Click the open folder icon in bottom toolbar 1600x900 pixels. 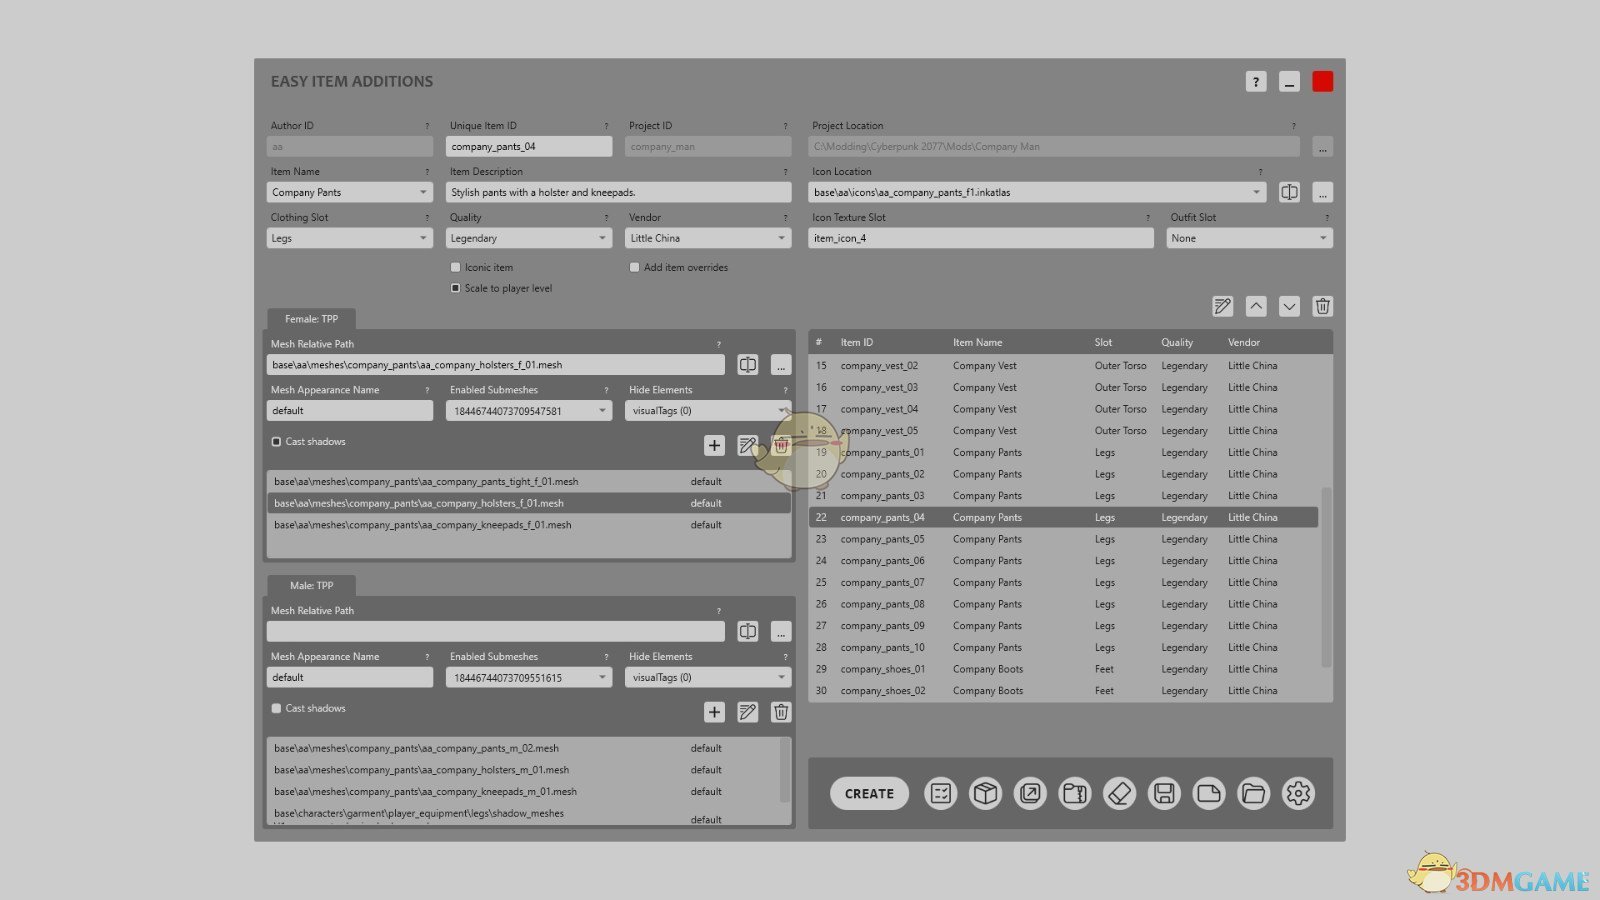coord(1253,793)
